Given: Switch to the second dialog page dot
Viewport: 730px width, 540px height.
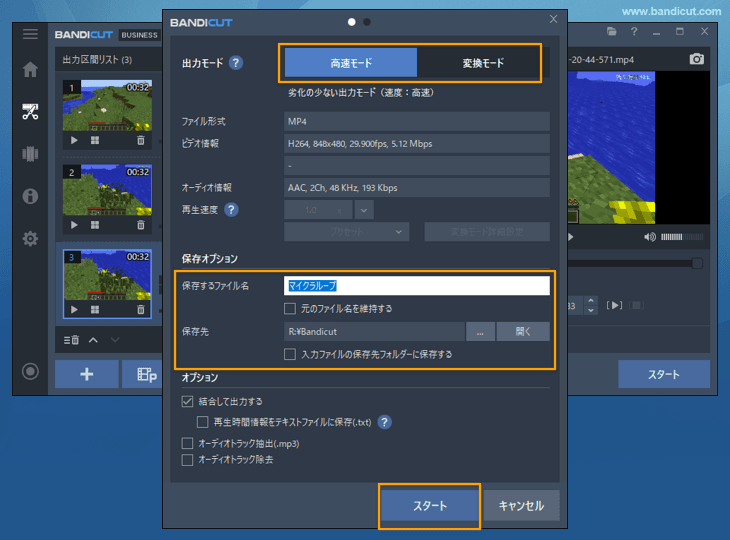Looking at the screenshot, I should (367, 22).
